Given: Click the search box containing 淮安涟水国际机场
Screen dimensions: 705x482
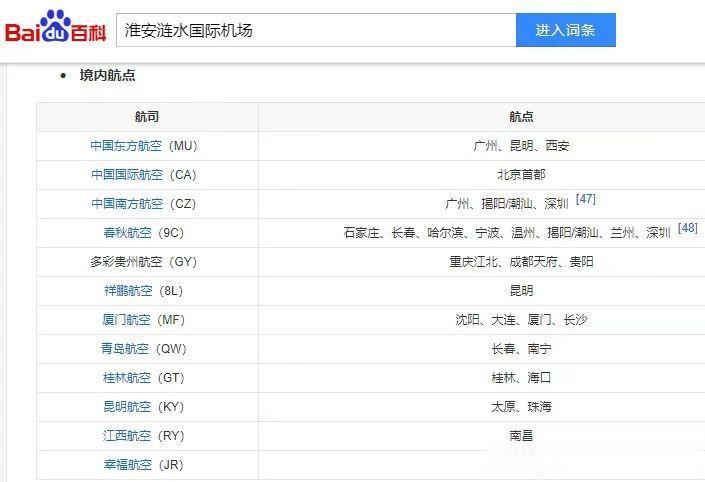Looking at the screenshot, I should click(x=316, y=30).
